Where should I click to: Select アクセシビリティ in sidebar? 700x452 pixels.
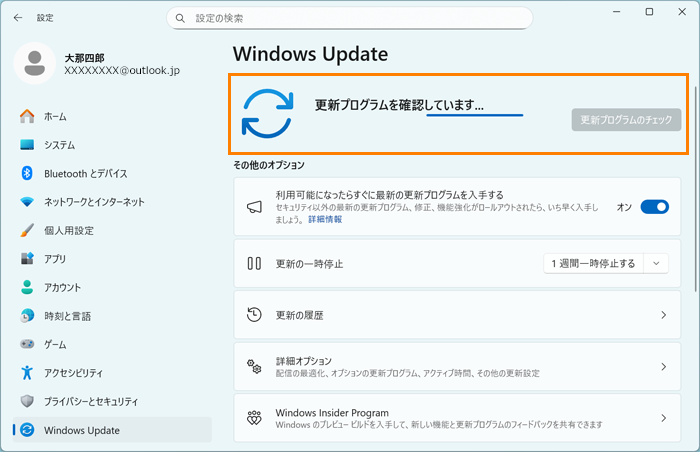pyautogui.click(x=112, y=373)
